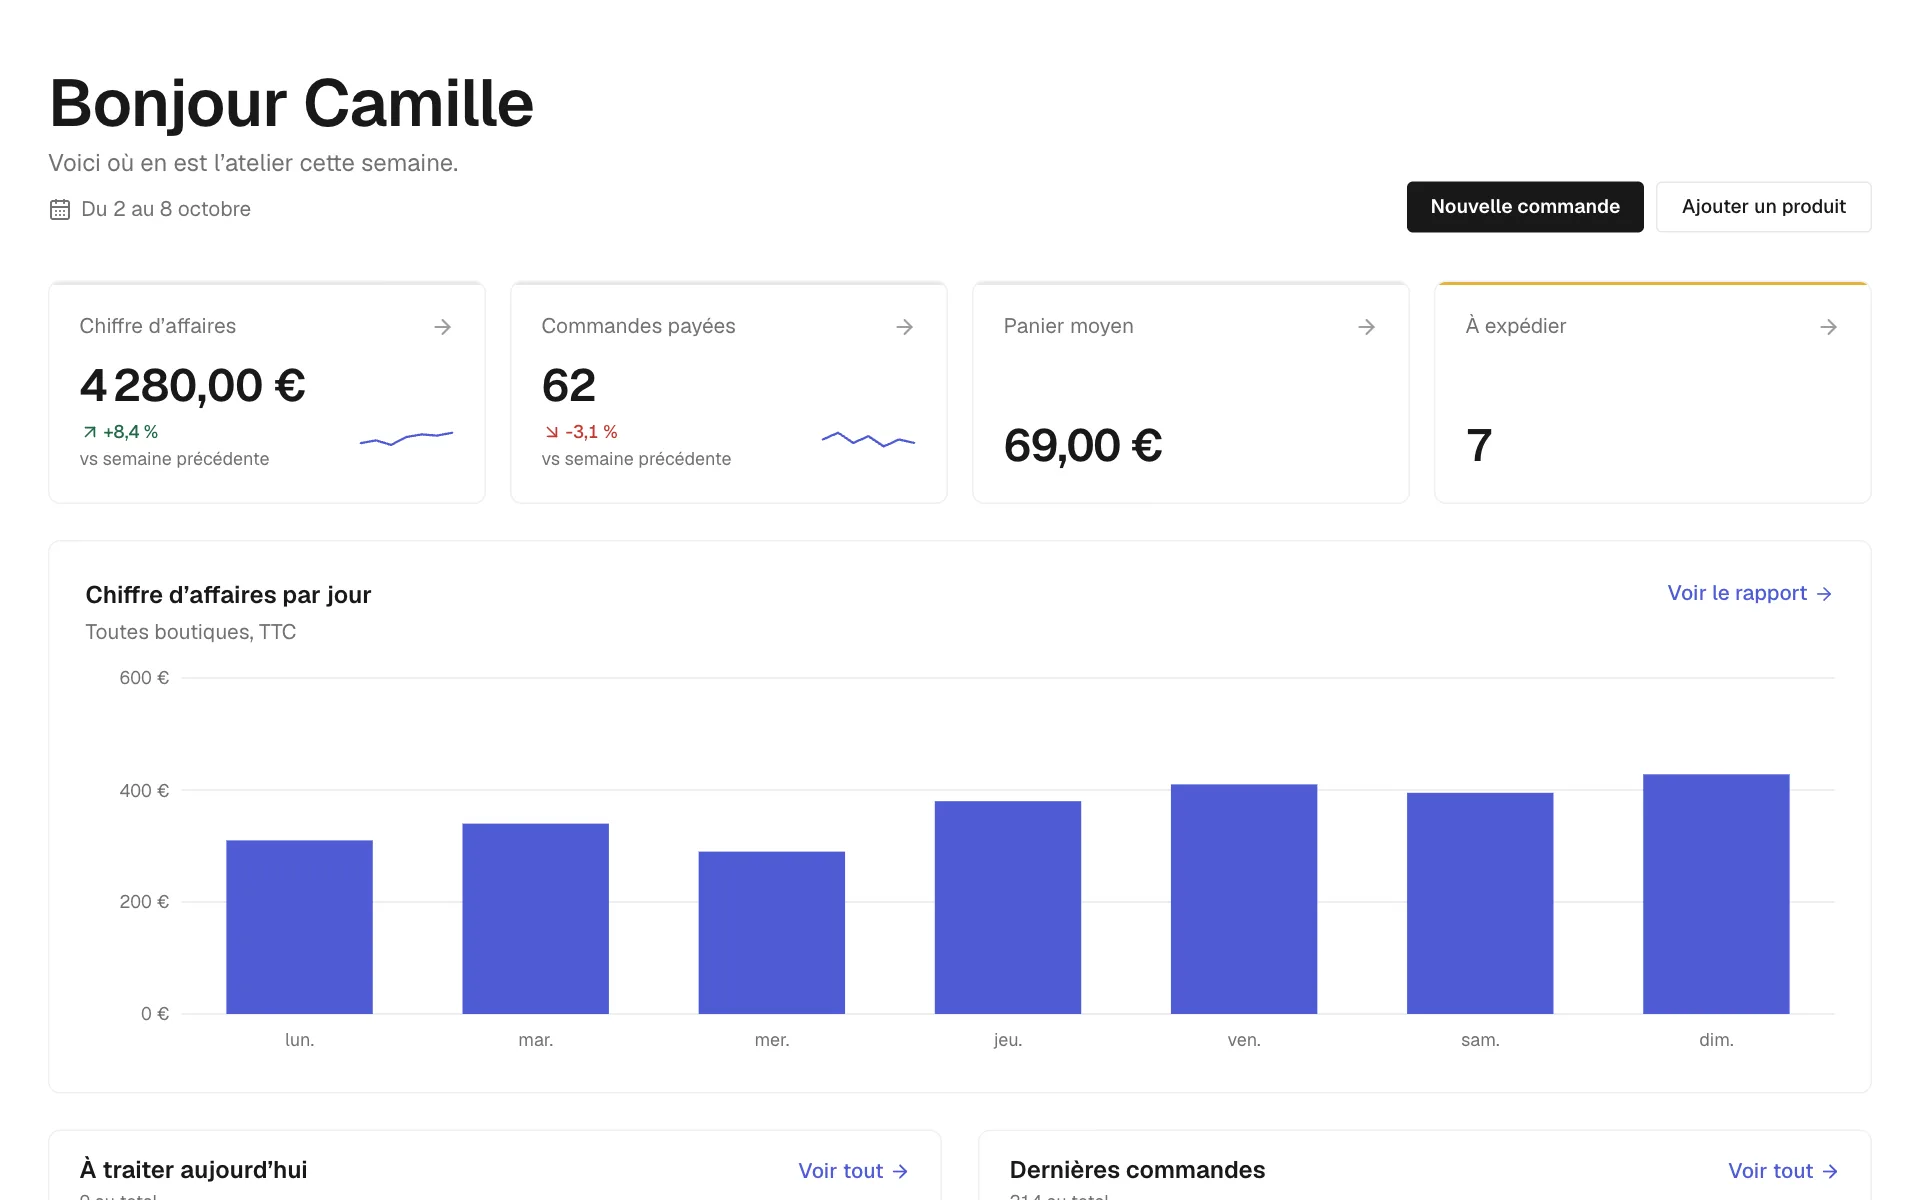1920x1200 pixels.
Task: Click the 600 € axis label
Action: click(144, 678)
